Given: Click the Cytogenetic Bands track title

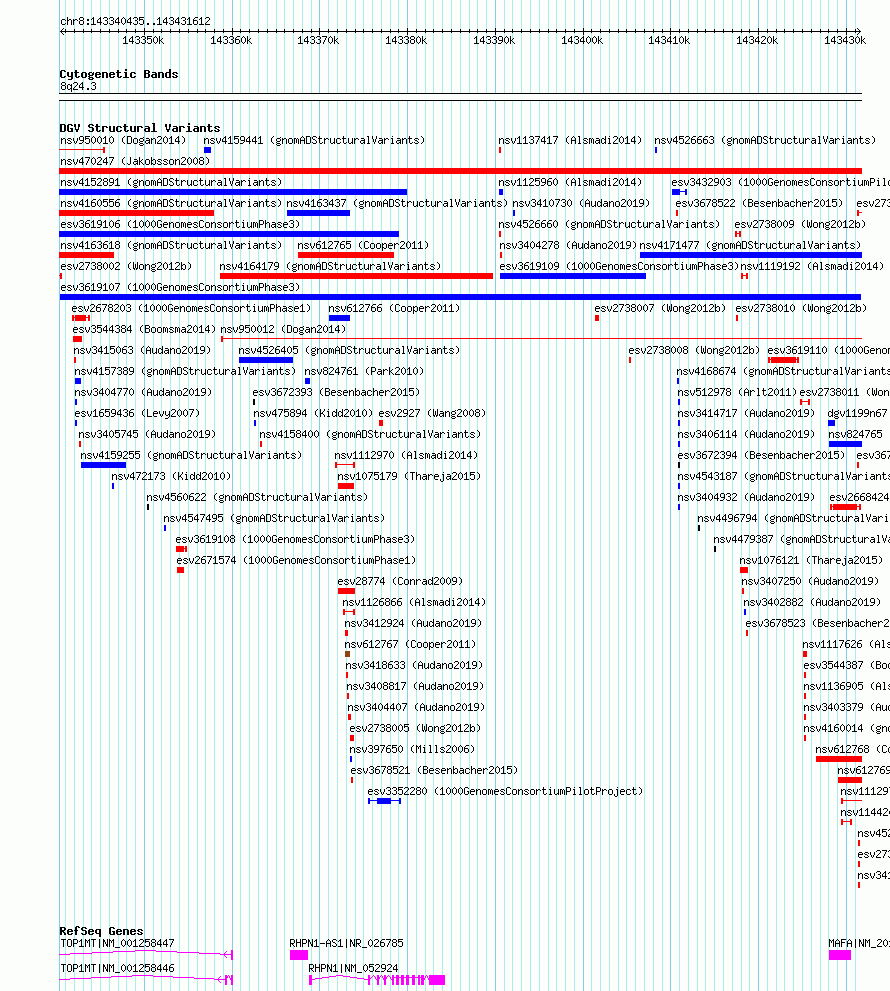Looking at the screenshot, I should (119, 74).
